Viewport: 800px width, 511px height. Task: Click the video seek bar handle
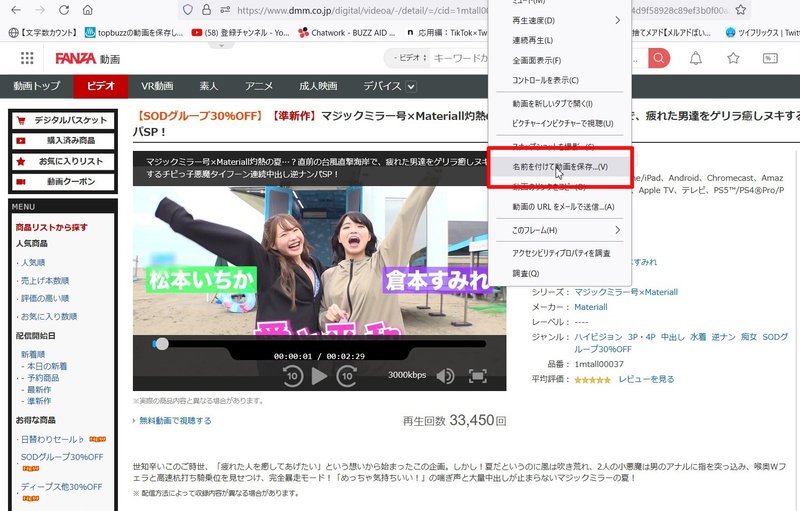[161, 344]
